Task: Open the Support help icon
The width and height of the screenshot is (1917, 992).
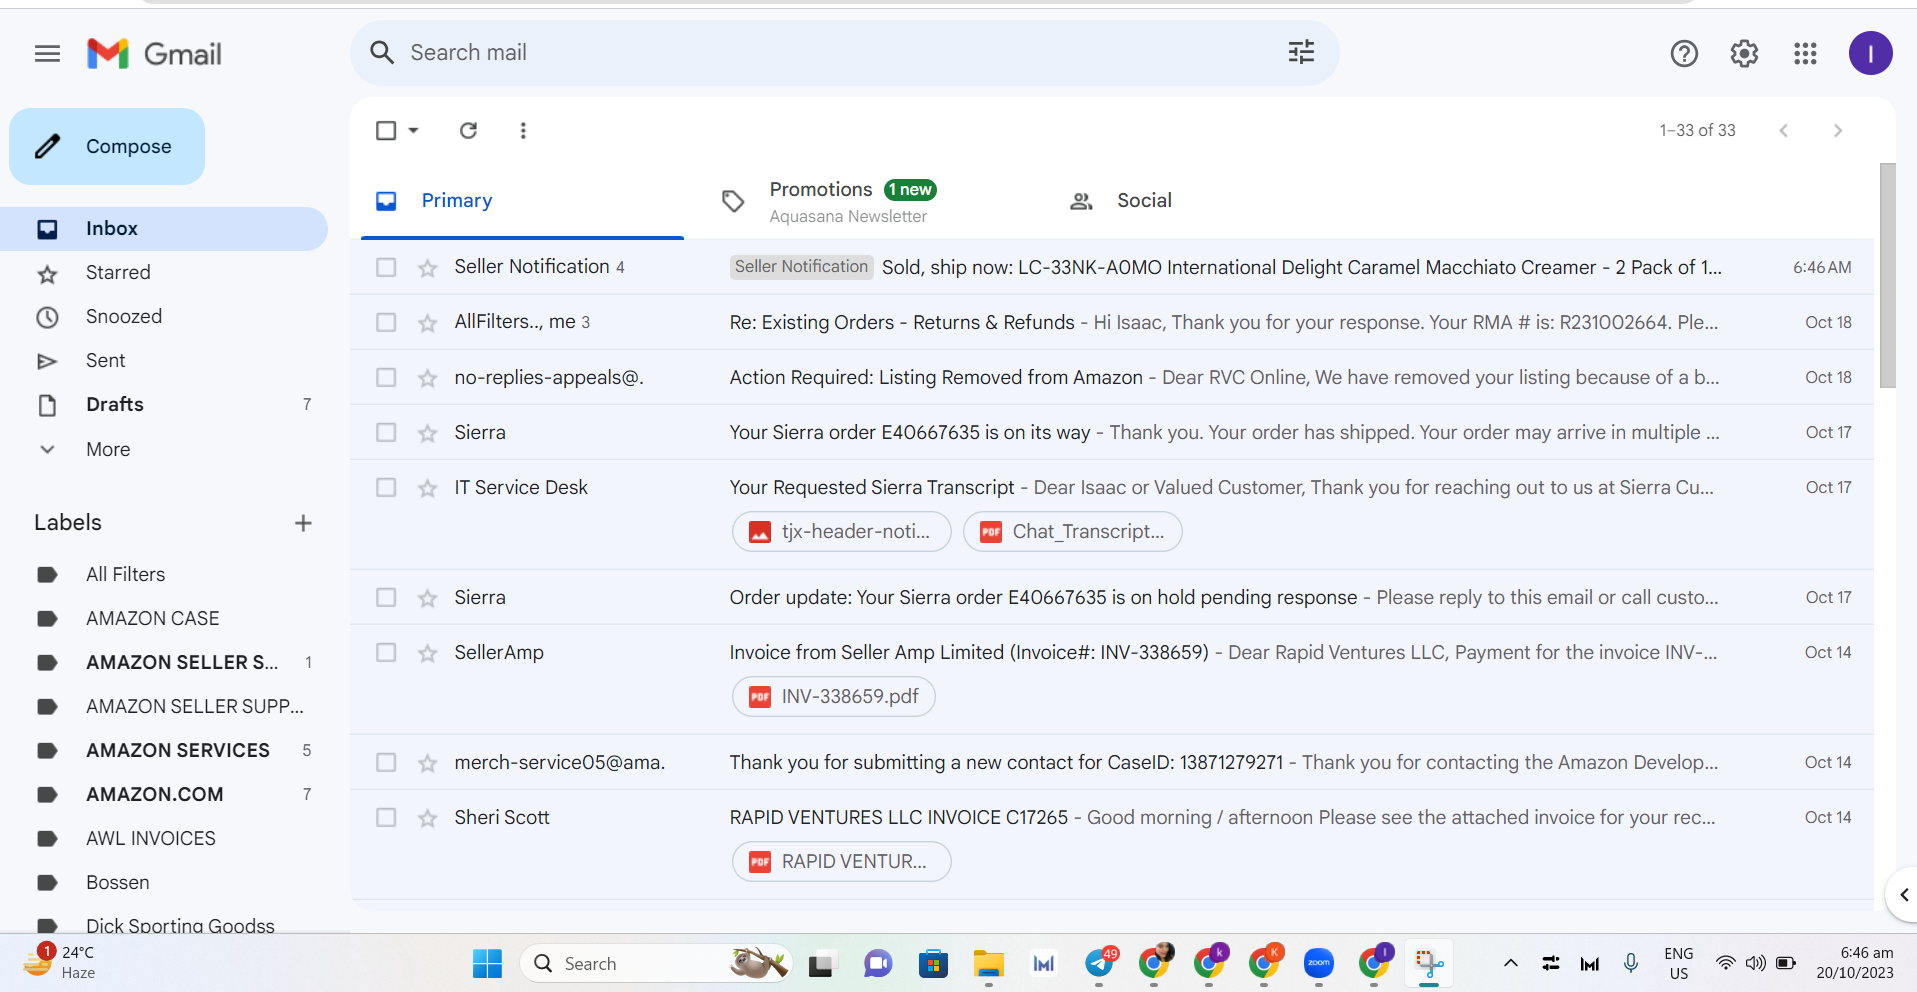Action: pyautogui.click(x=1684, y=54)
